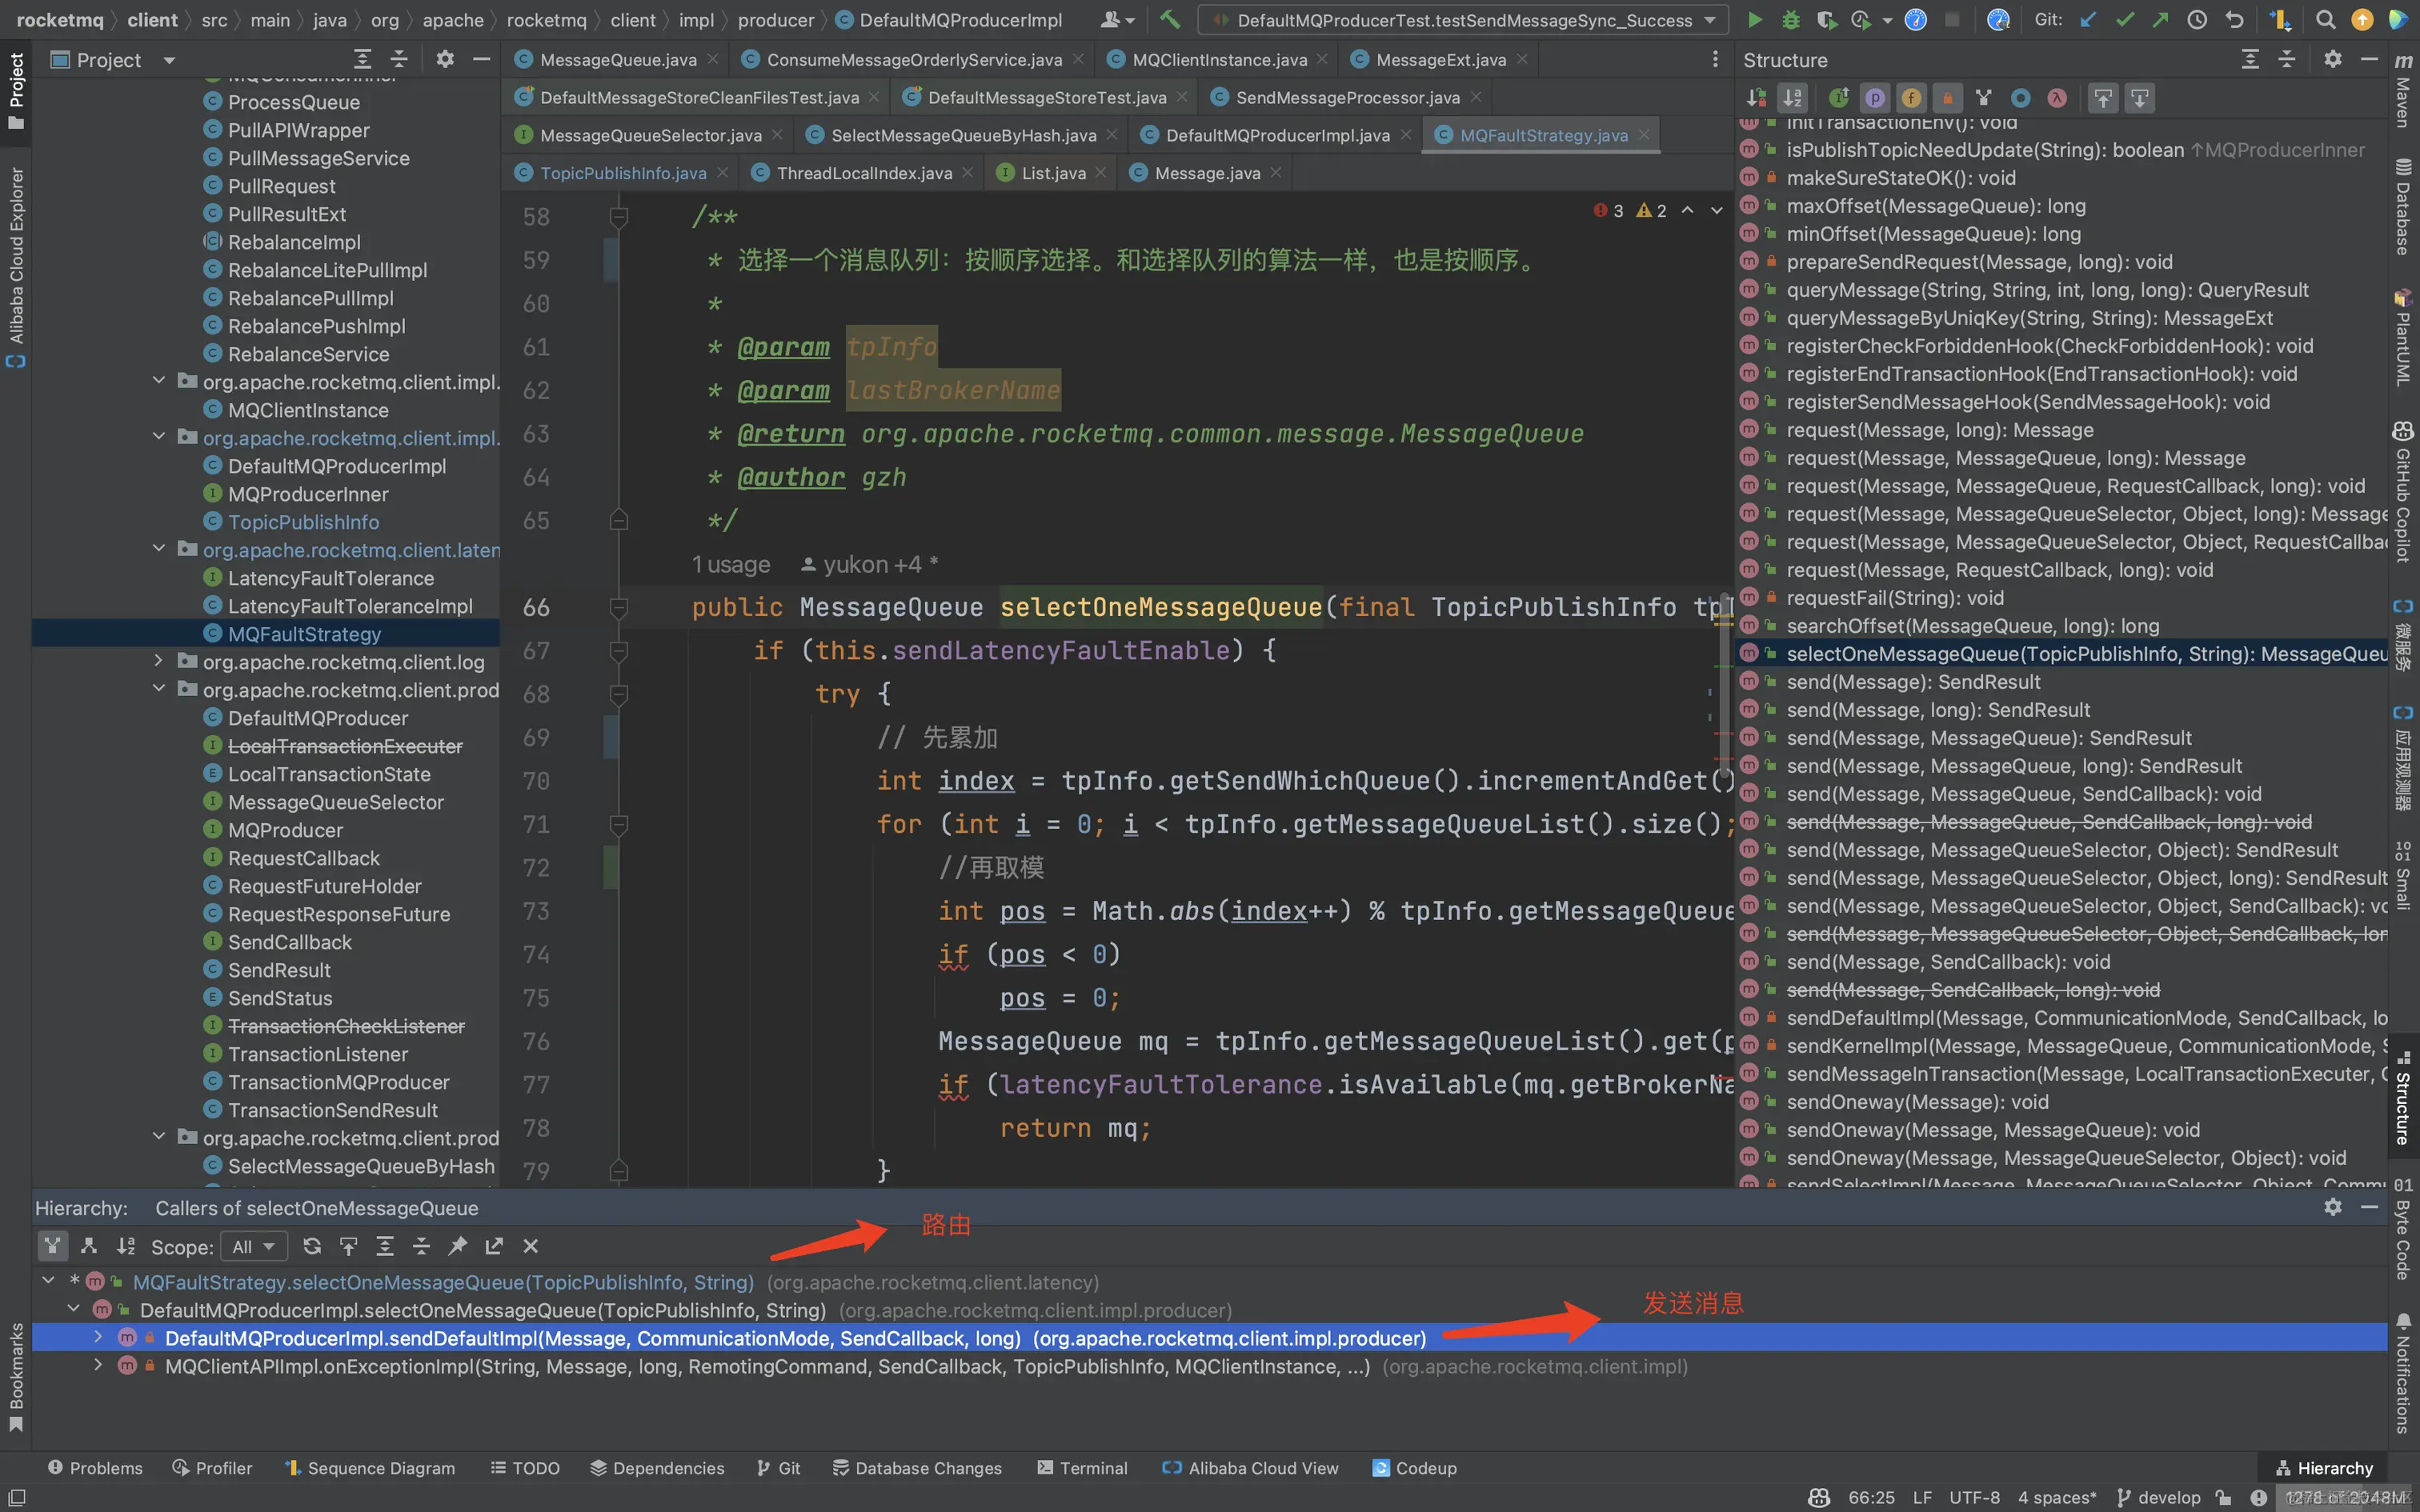This screenshot has height=1512, width=2420.
Task: Open the Database tool window stripe
Action: [x=2403, y=207]
